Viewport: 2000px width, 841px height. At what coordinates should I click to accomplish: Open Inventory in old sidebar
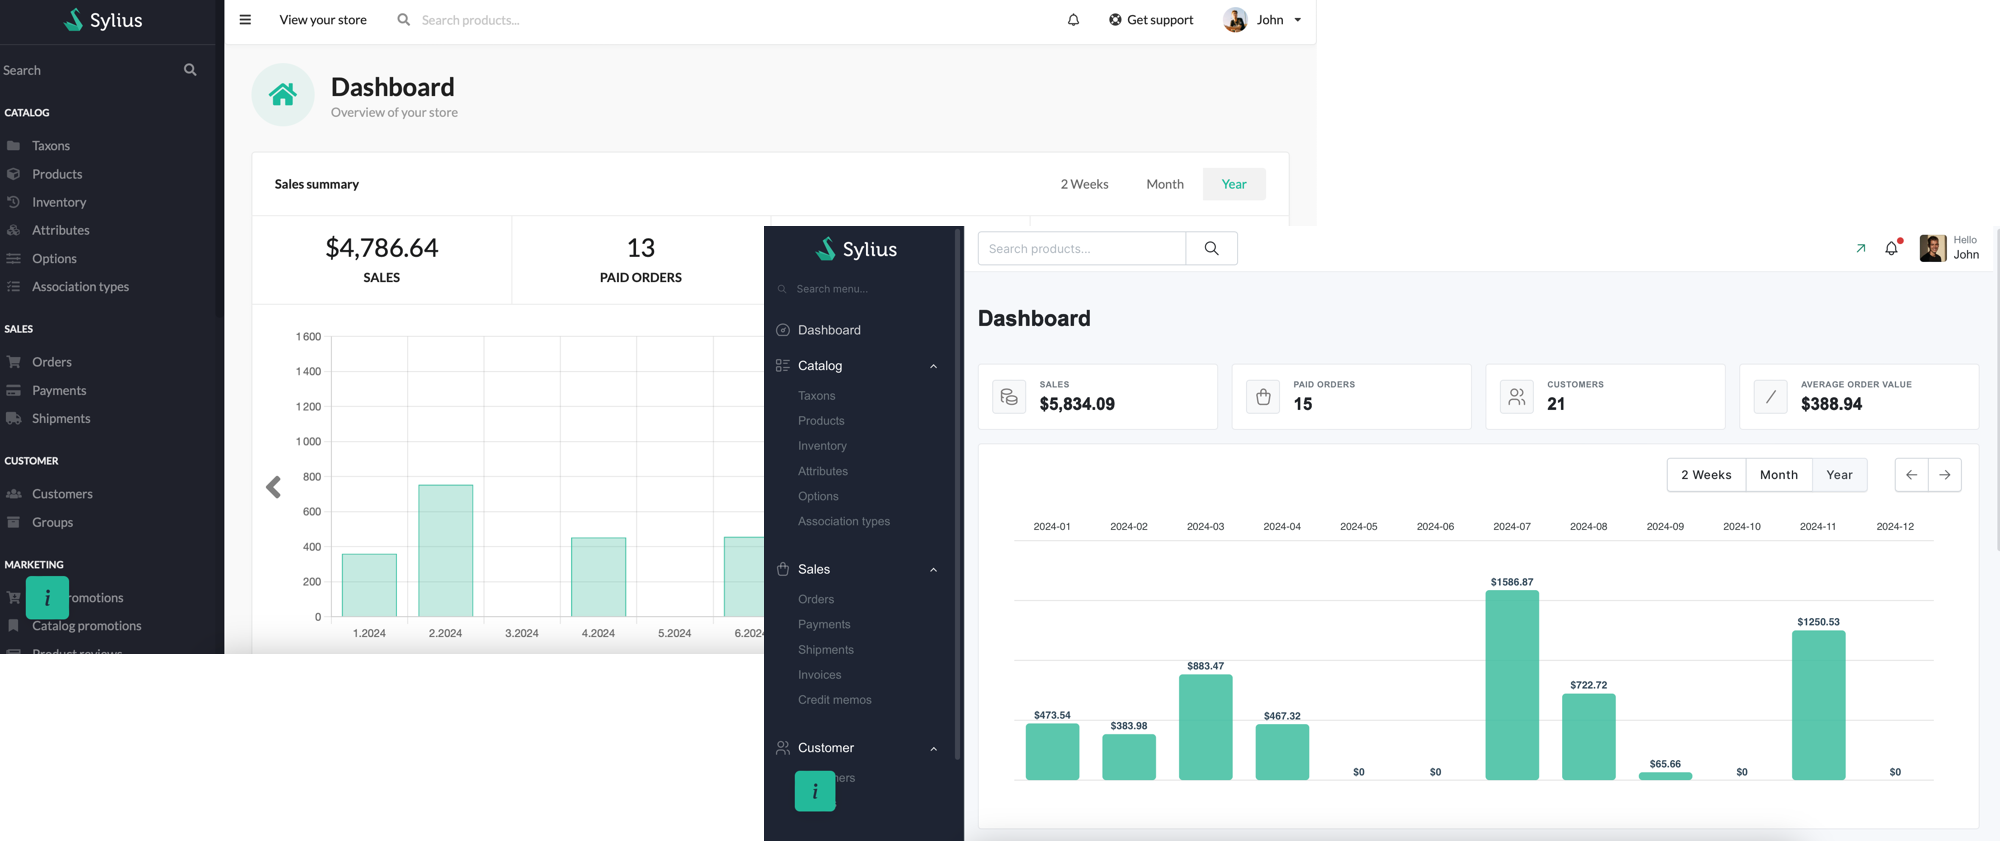pyautogui.click(x=59, y=202)
